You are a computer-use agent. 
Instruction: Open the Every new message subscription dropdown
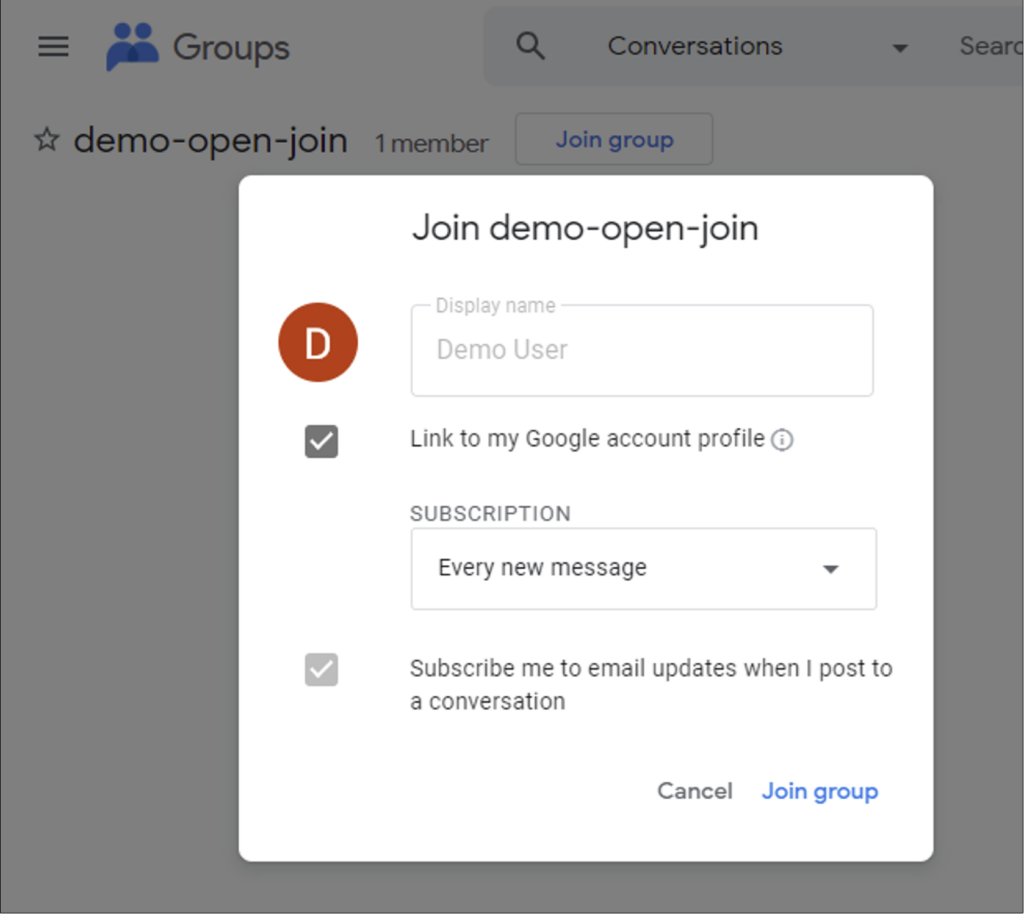tap(643, 569)
